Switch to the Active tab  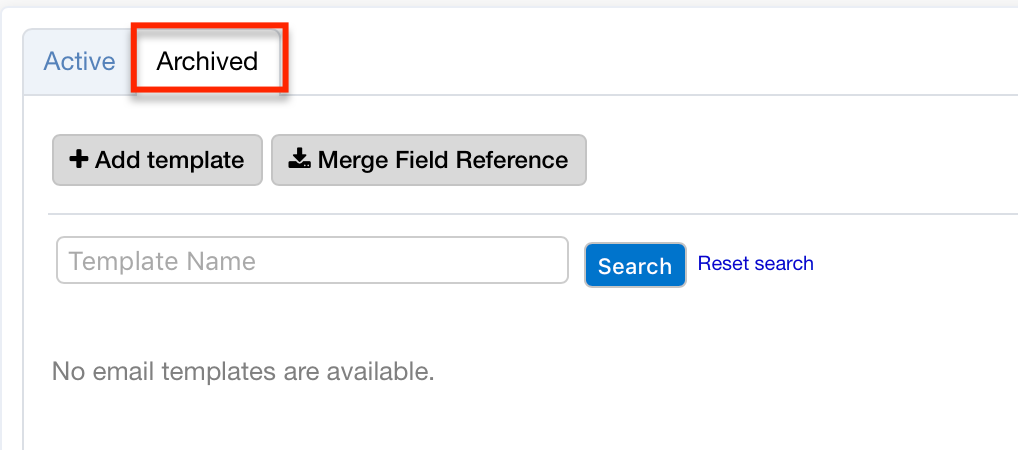click(79, 62)
